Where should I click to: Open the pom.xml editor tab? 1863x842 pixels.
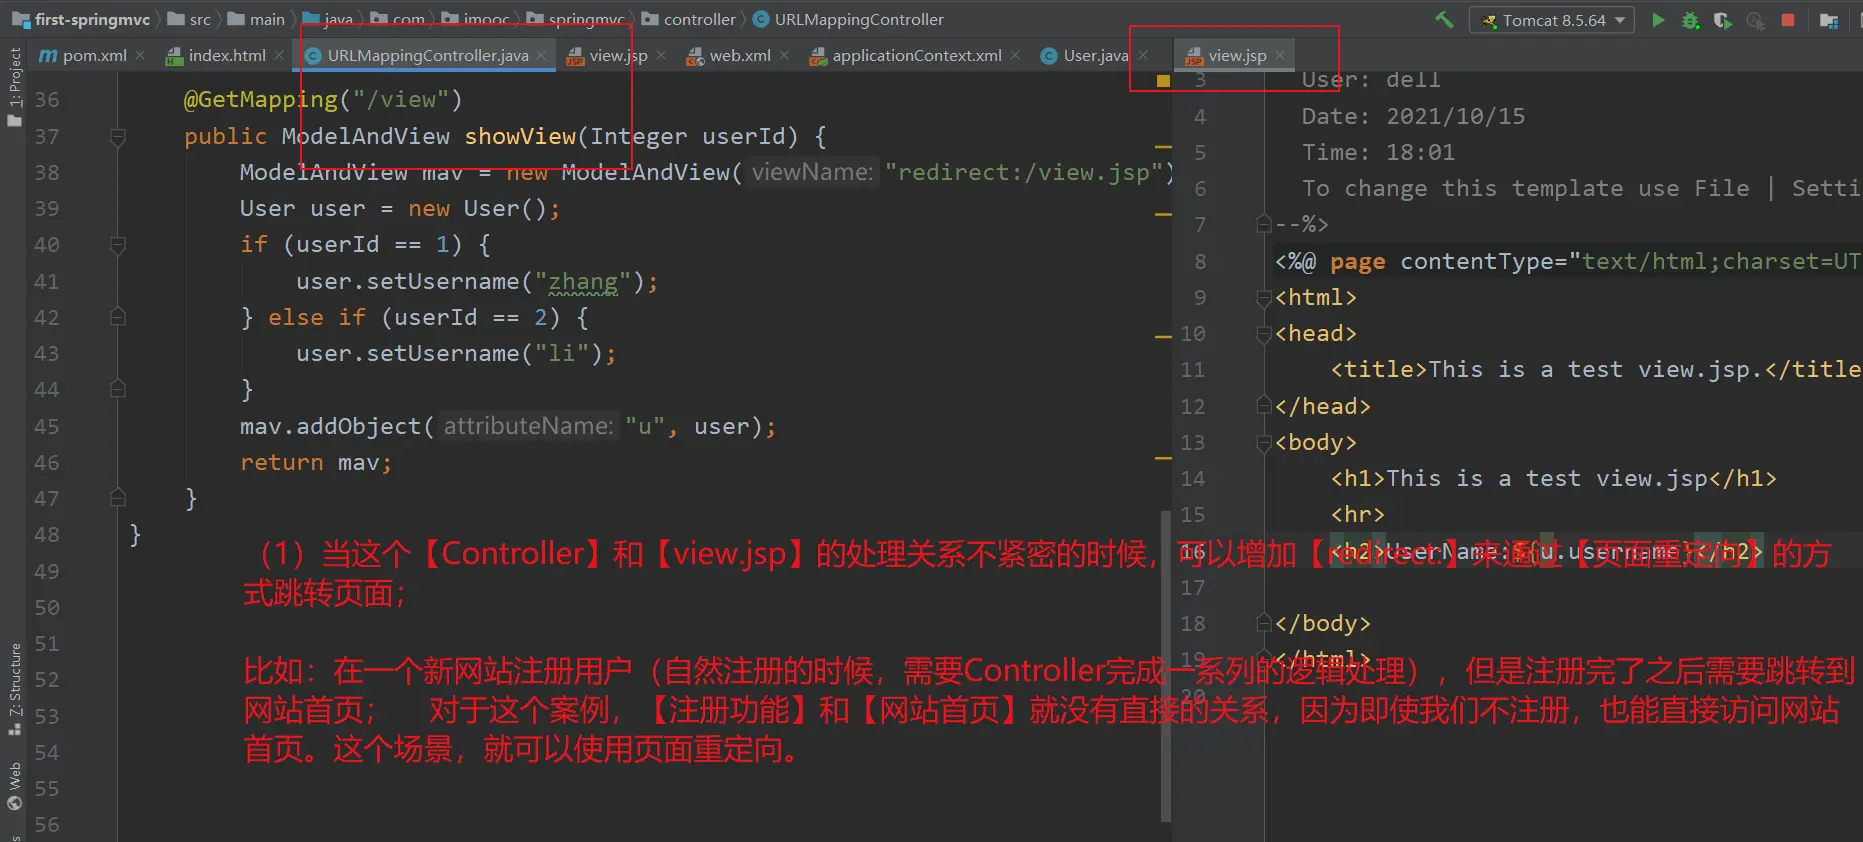click(94, 55)
